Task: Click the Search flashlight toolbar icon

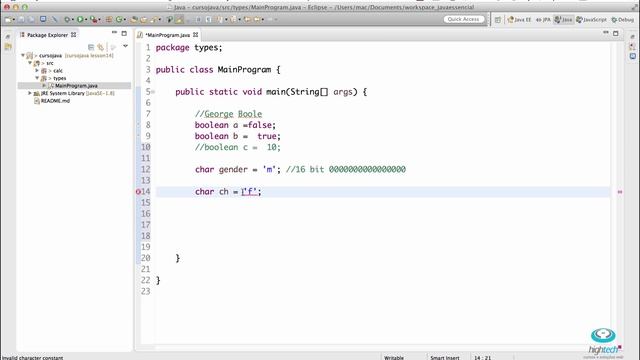Action: 153,20
